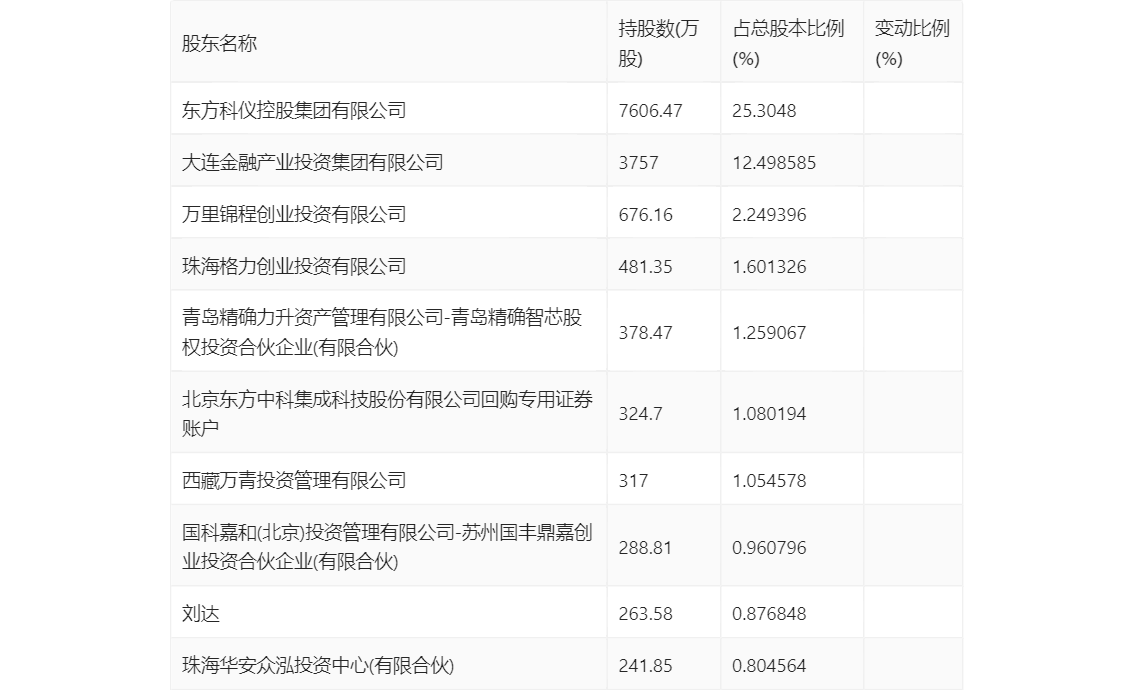Select the percentage 2.249396

[x=769, y=215]
